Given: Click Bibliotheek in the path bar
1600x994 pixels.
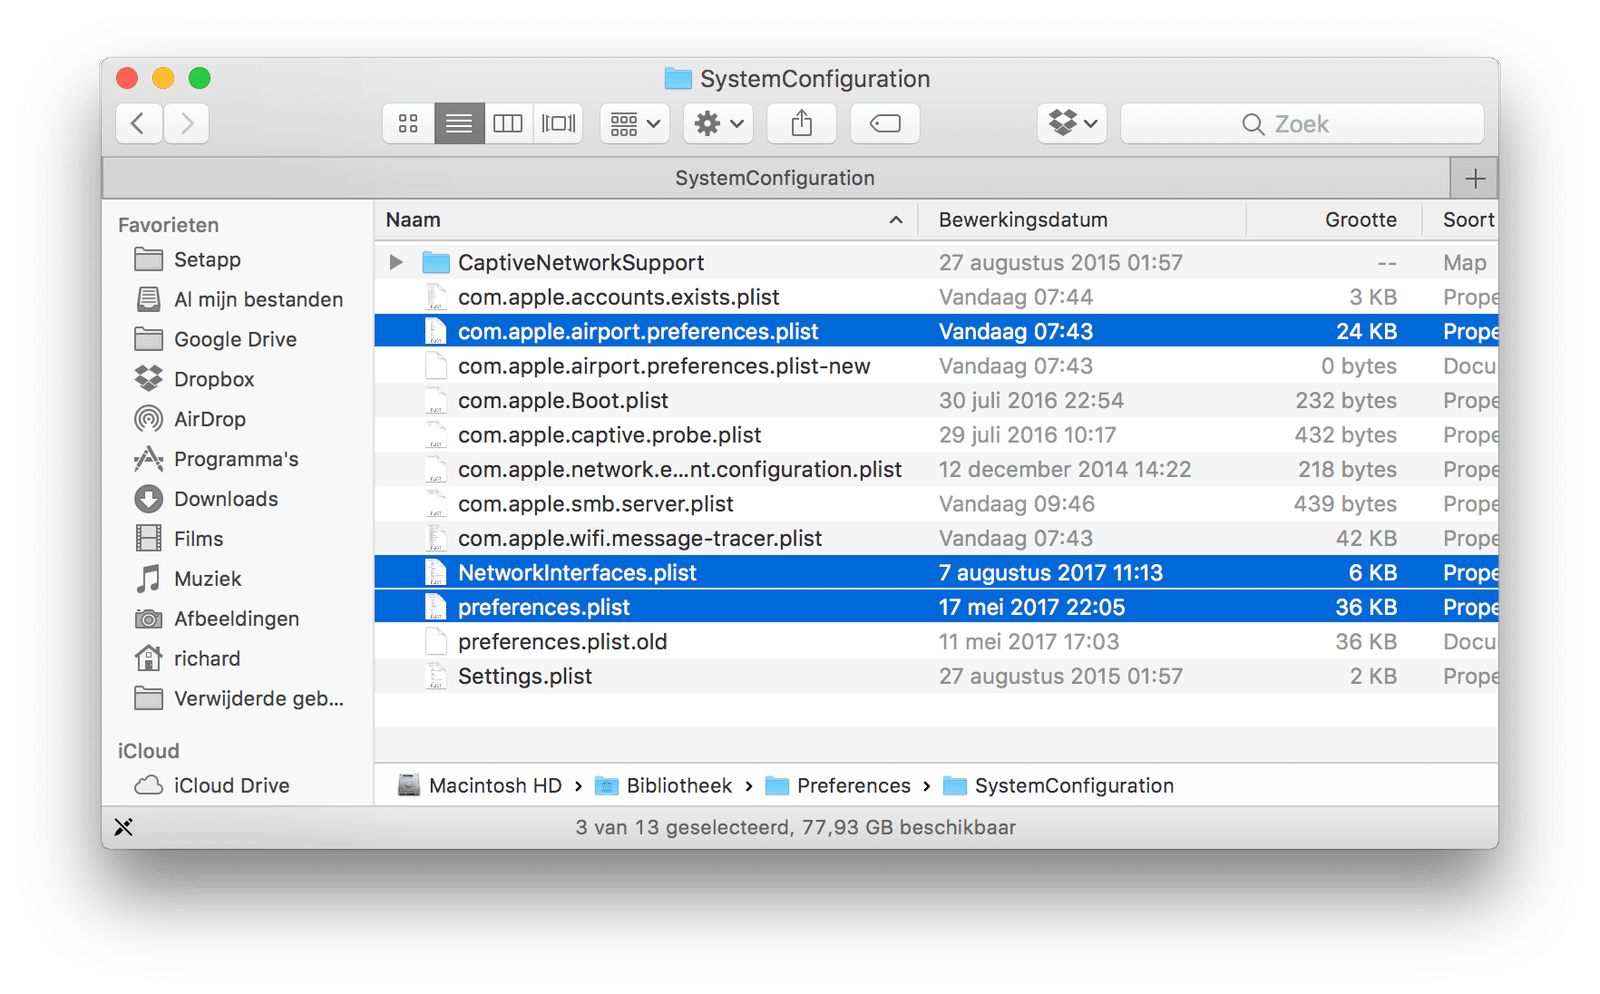Looking at the screenshot, I should tap(664, 786).
